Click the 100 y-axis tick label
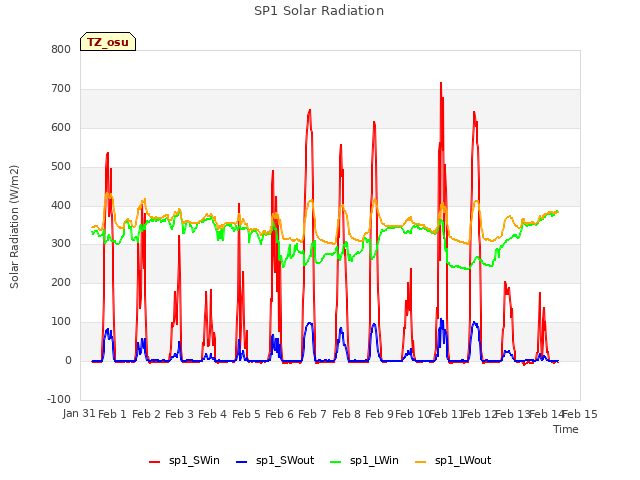Screen dimensions: 640x480 pos(61,322)
